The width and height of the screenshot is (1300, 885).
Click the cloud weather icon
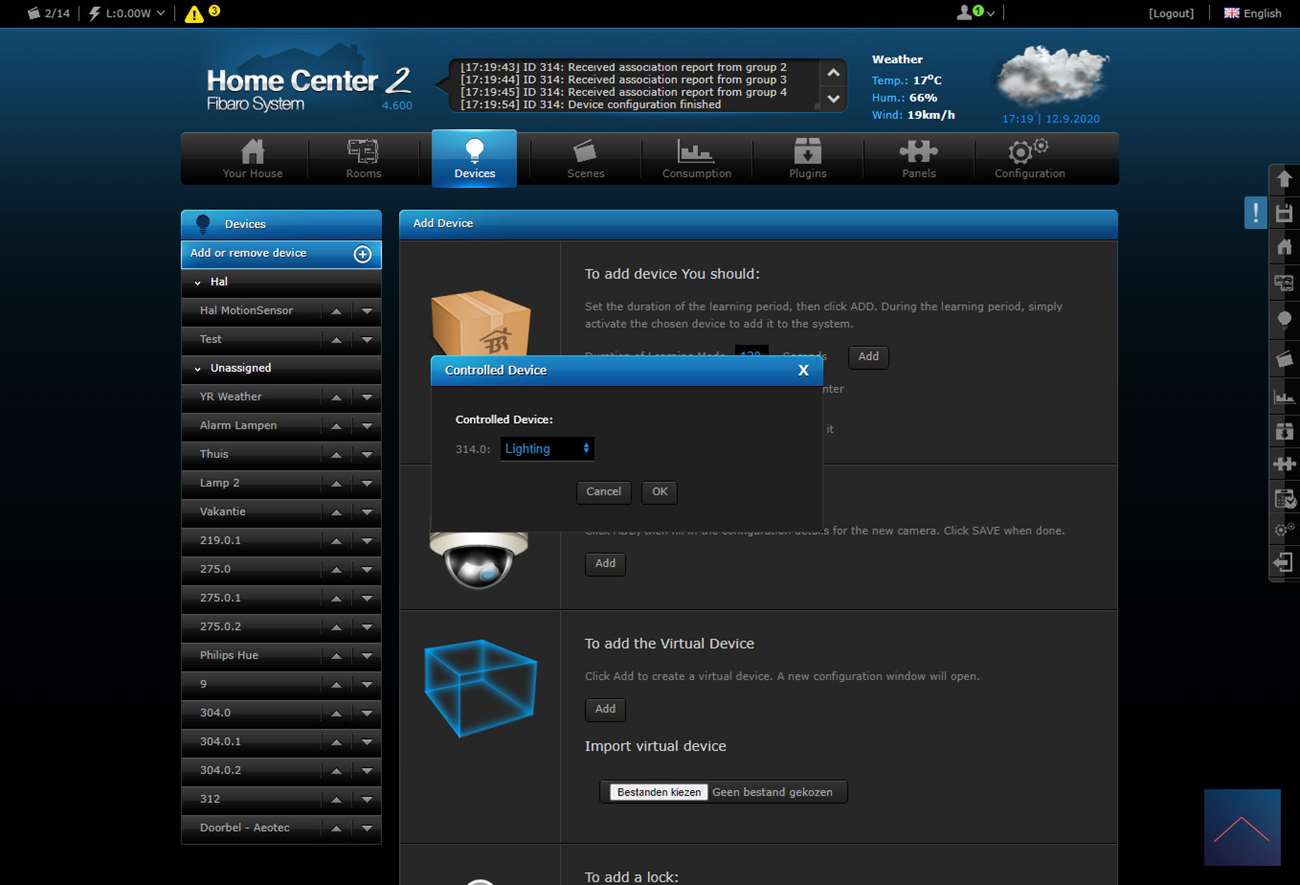click(x=1052, y=77)
